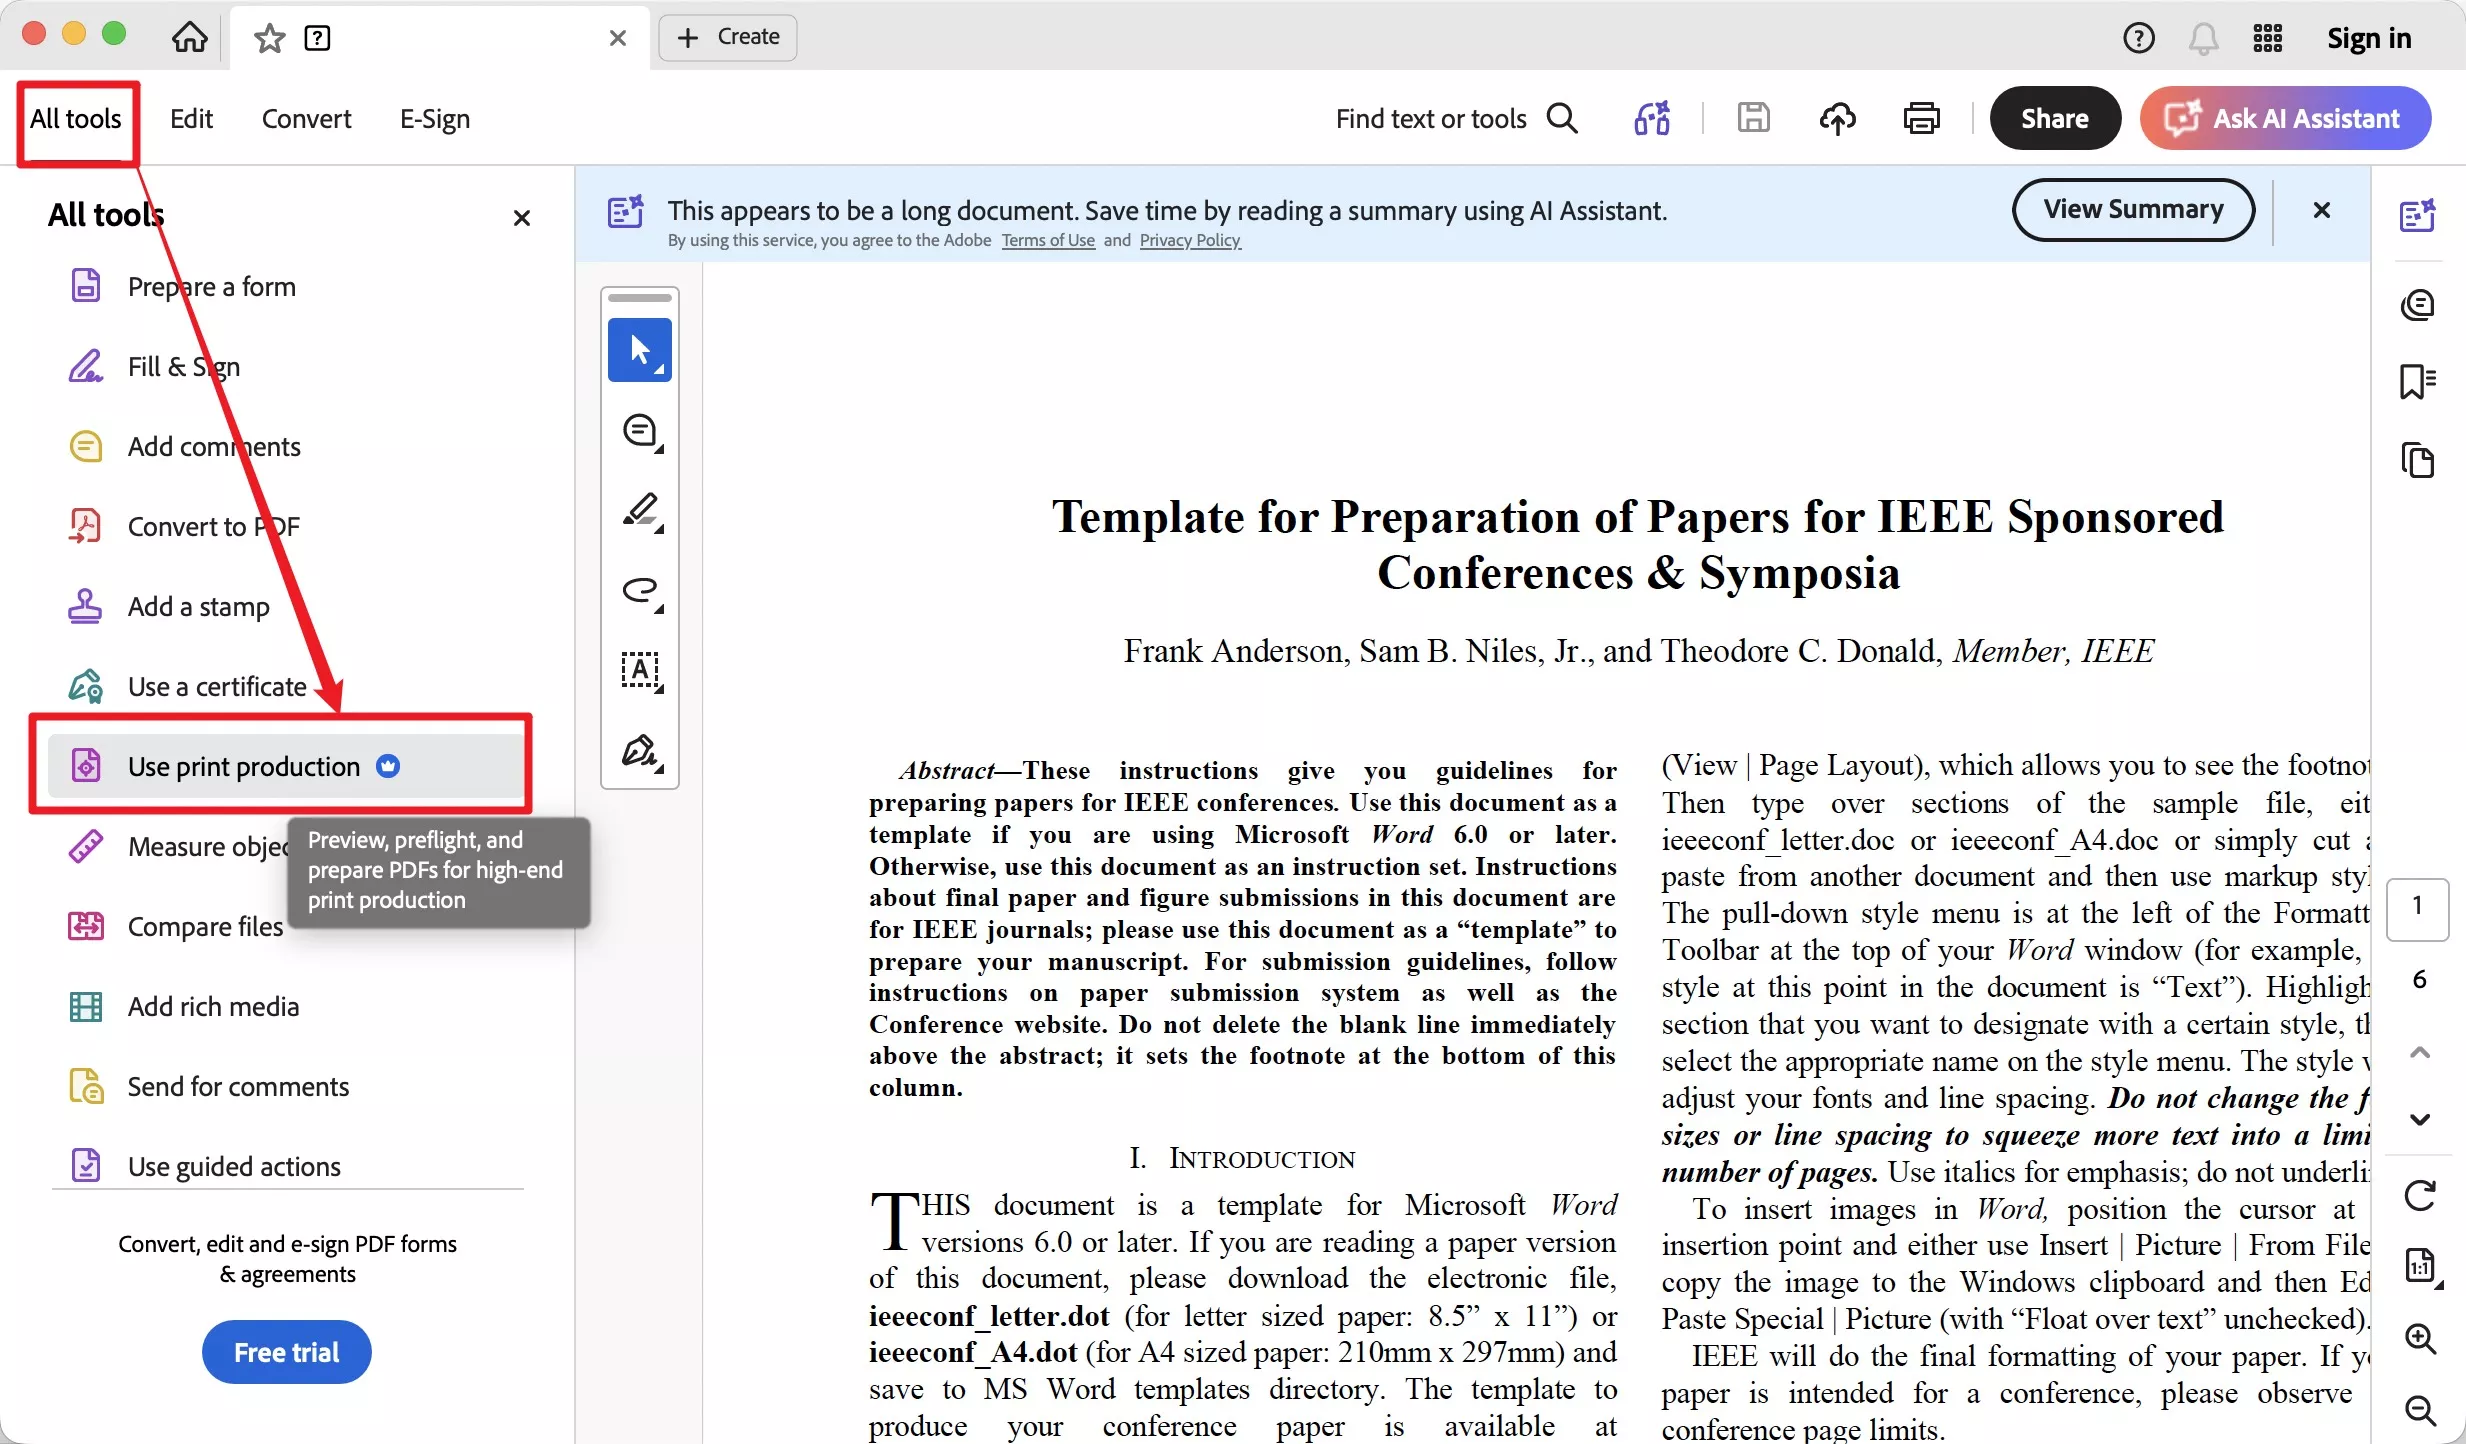
Task: Open the All tools menu
Action: pyautogui.click(x=76, y=119)
